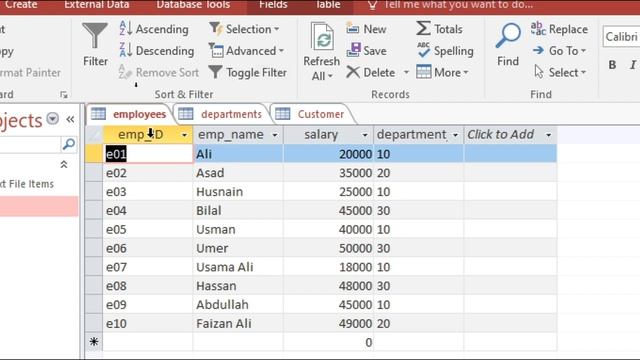Select the new record row asterisk selector
640x360 pixels.
(94, 342)
